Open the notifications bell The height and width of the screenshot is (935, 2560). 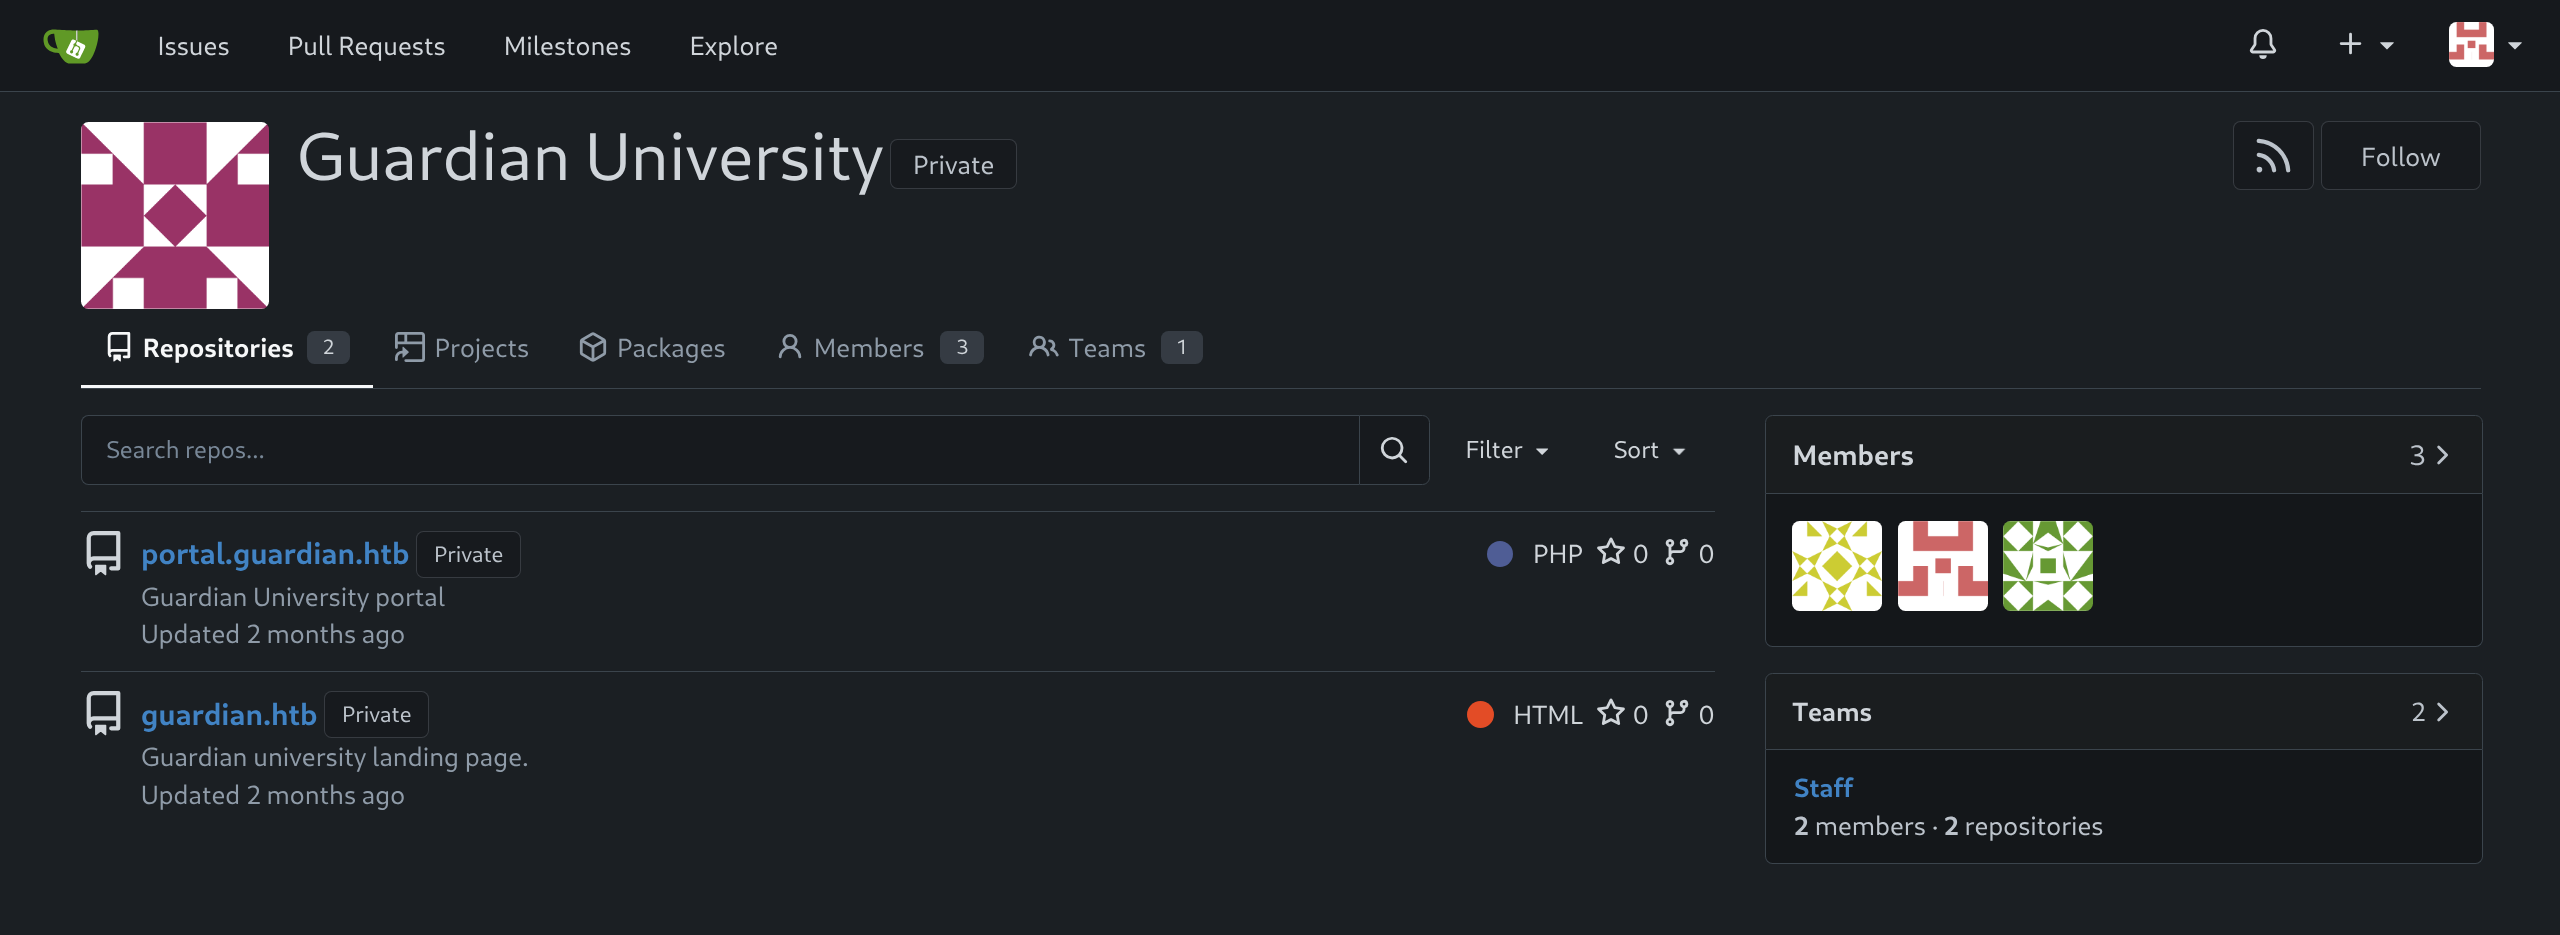pos(2262,45)
